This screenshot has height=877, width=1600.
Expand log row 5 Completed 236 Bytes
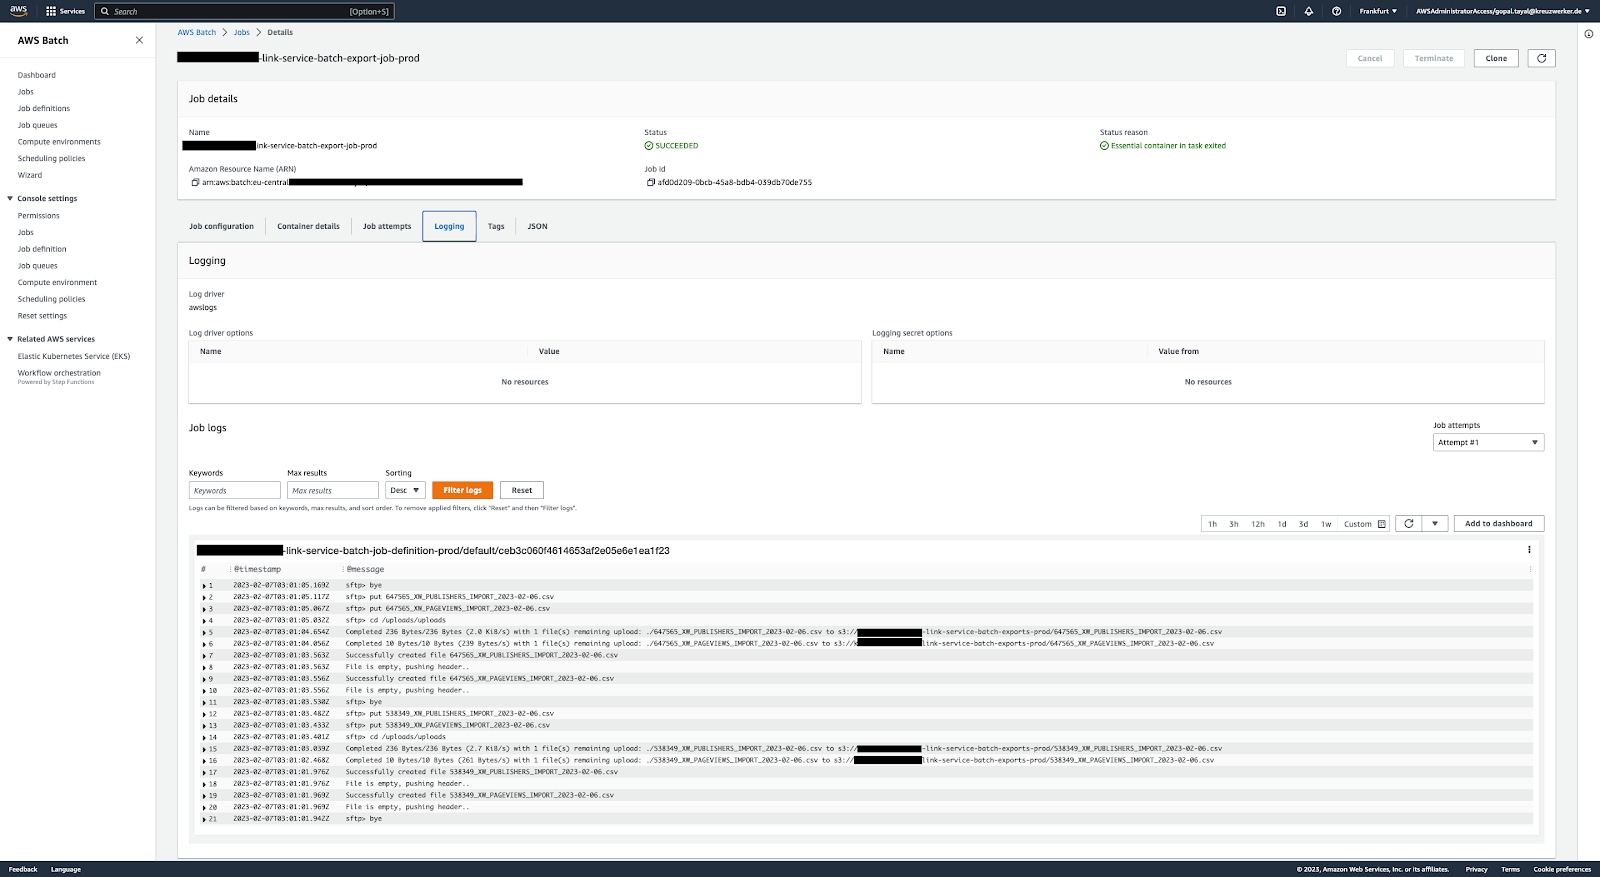tap(204, 632)
